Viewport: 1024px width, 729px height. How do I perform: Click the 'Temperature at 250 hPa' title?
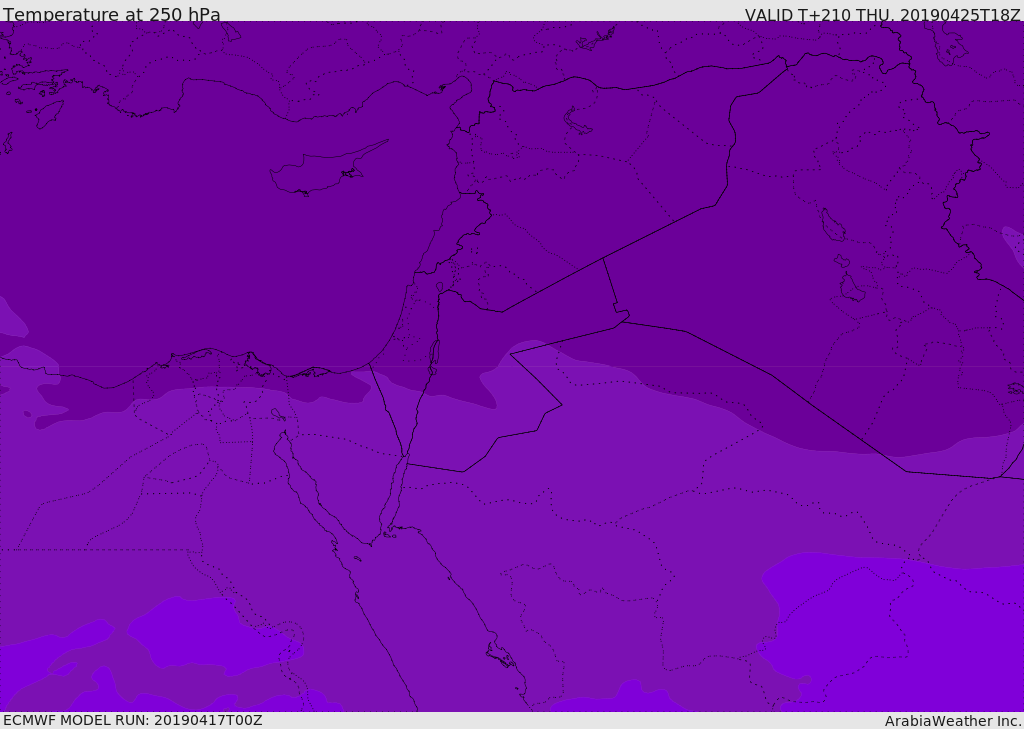pyautogui.click(x=112, y=14)
